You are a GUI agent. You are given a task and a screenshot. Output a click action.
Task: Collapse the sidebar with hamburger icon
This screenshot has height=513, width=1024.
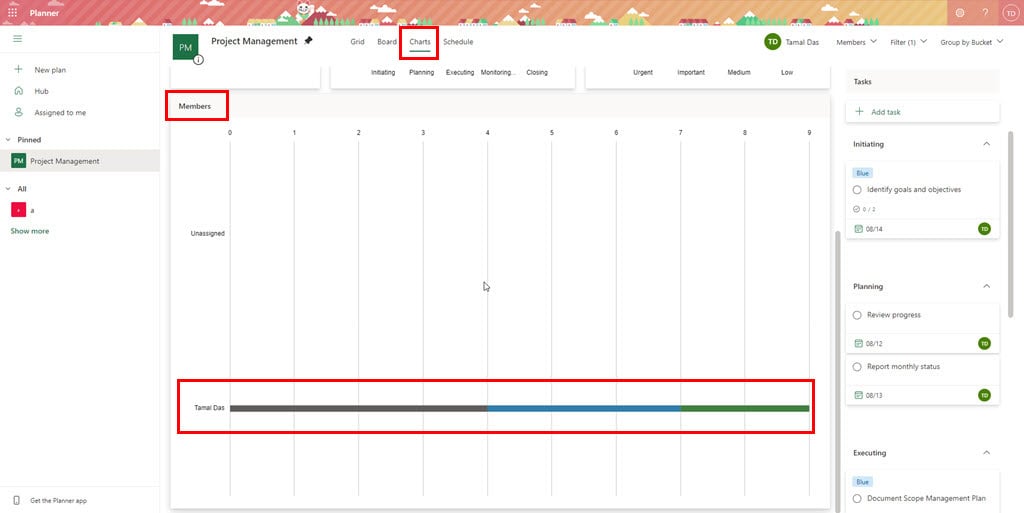(18, 39)
